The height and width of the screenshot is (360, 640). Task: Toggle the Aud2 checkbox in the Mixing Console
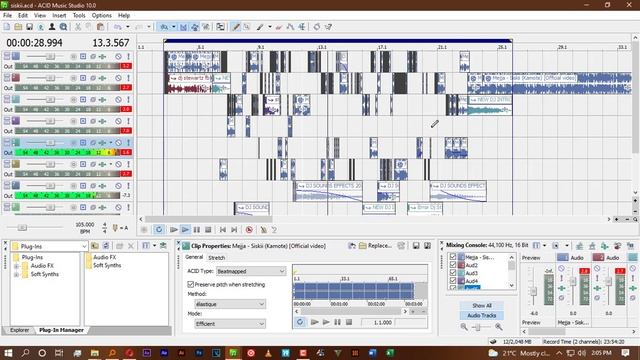click(453, 265)
